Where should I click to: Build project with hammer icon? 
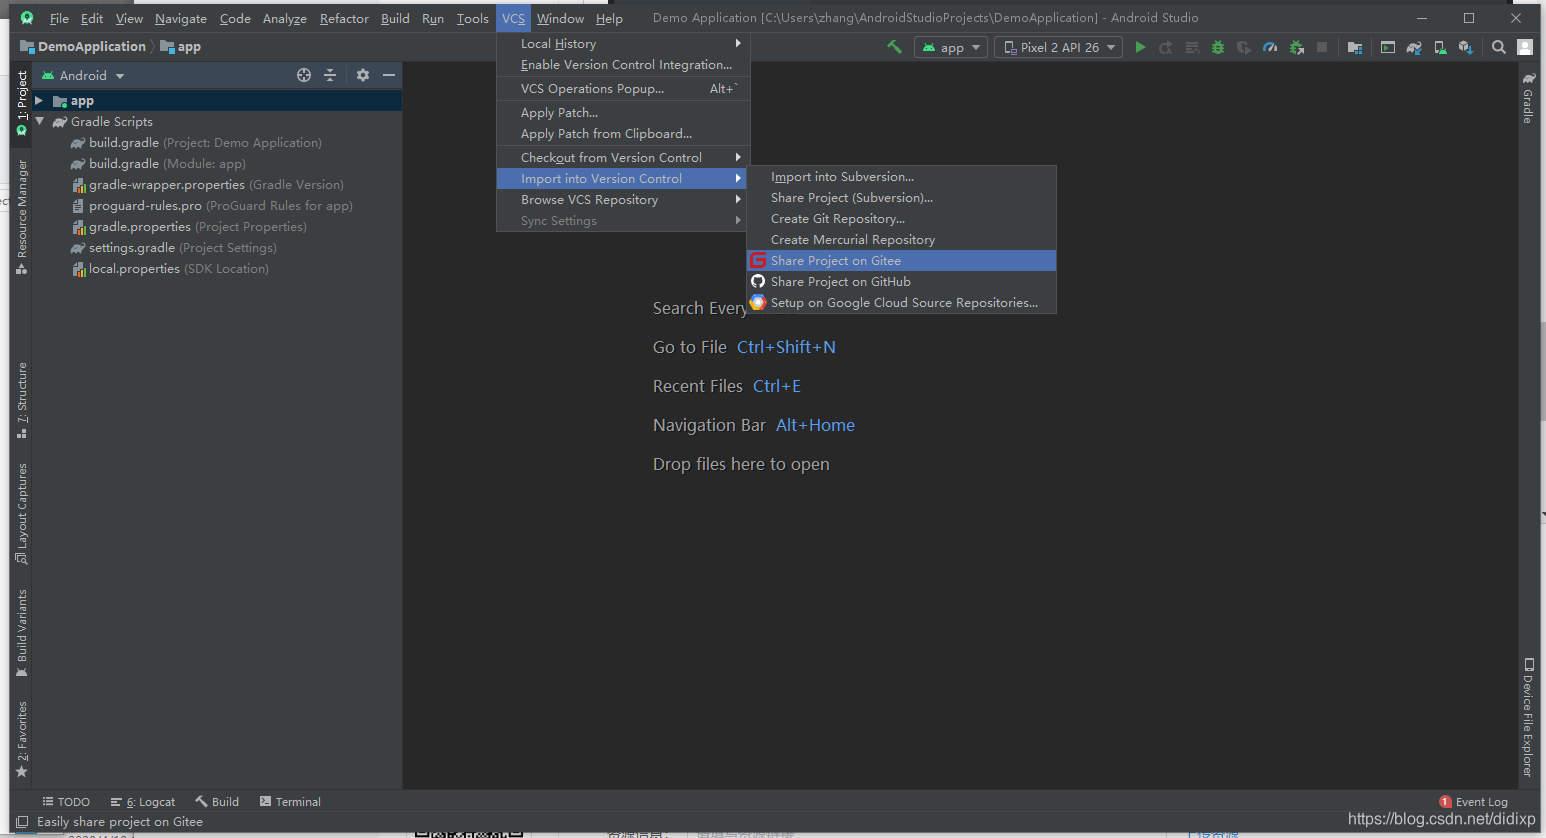(x=894, y=47)
